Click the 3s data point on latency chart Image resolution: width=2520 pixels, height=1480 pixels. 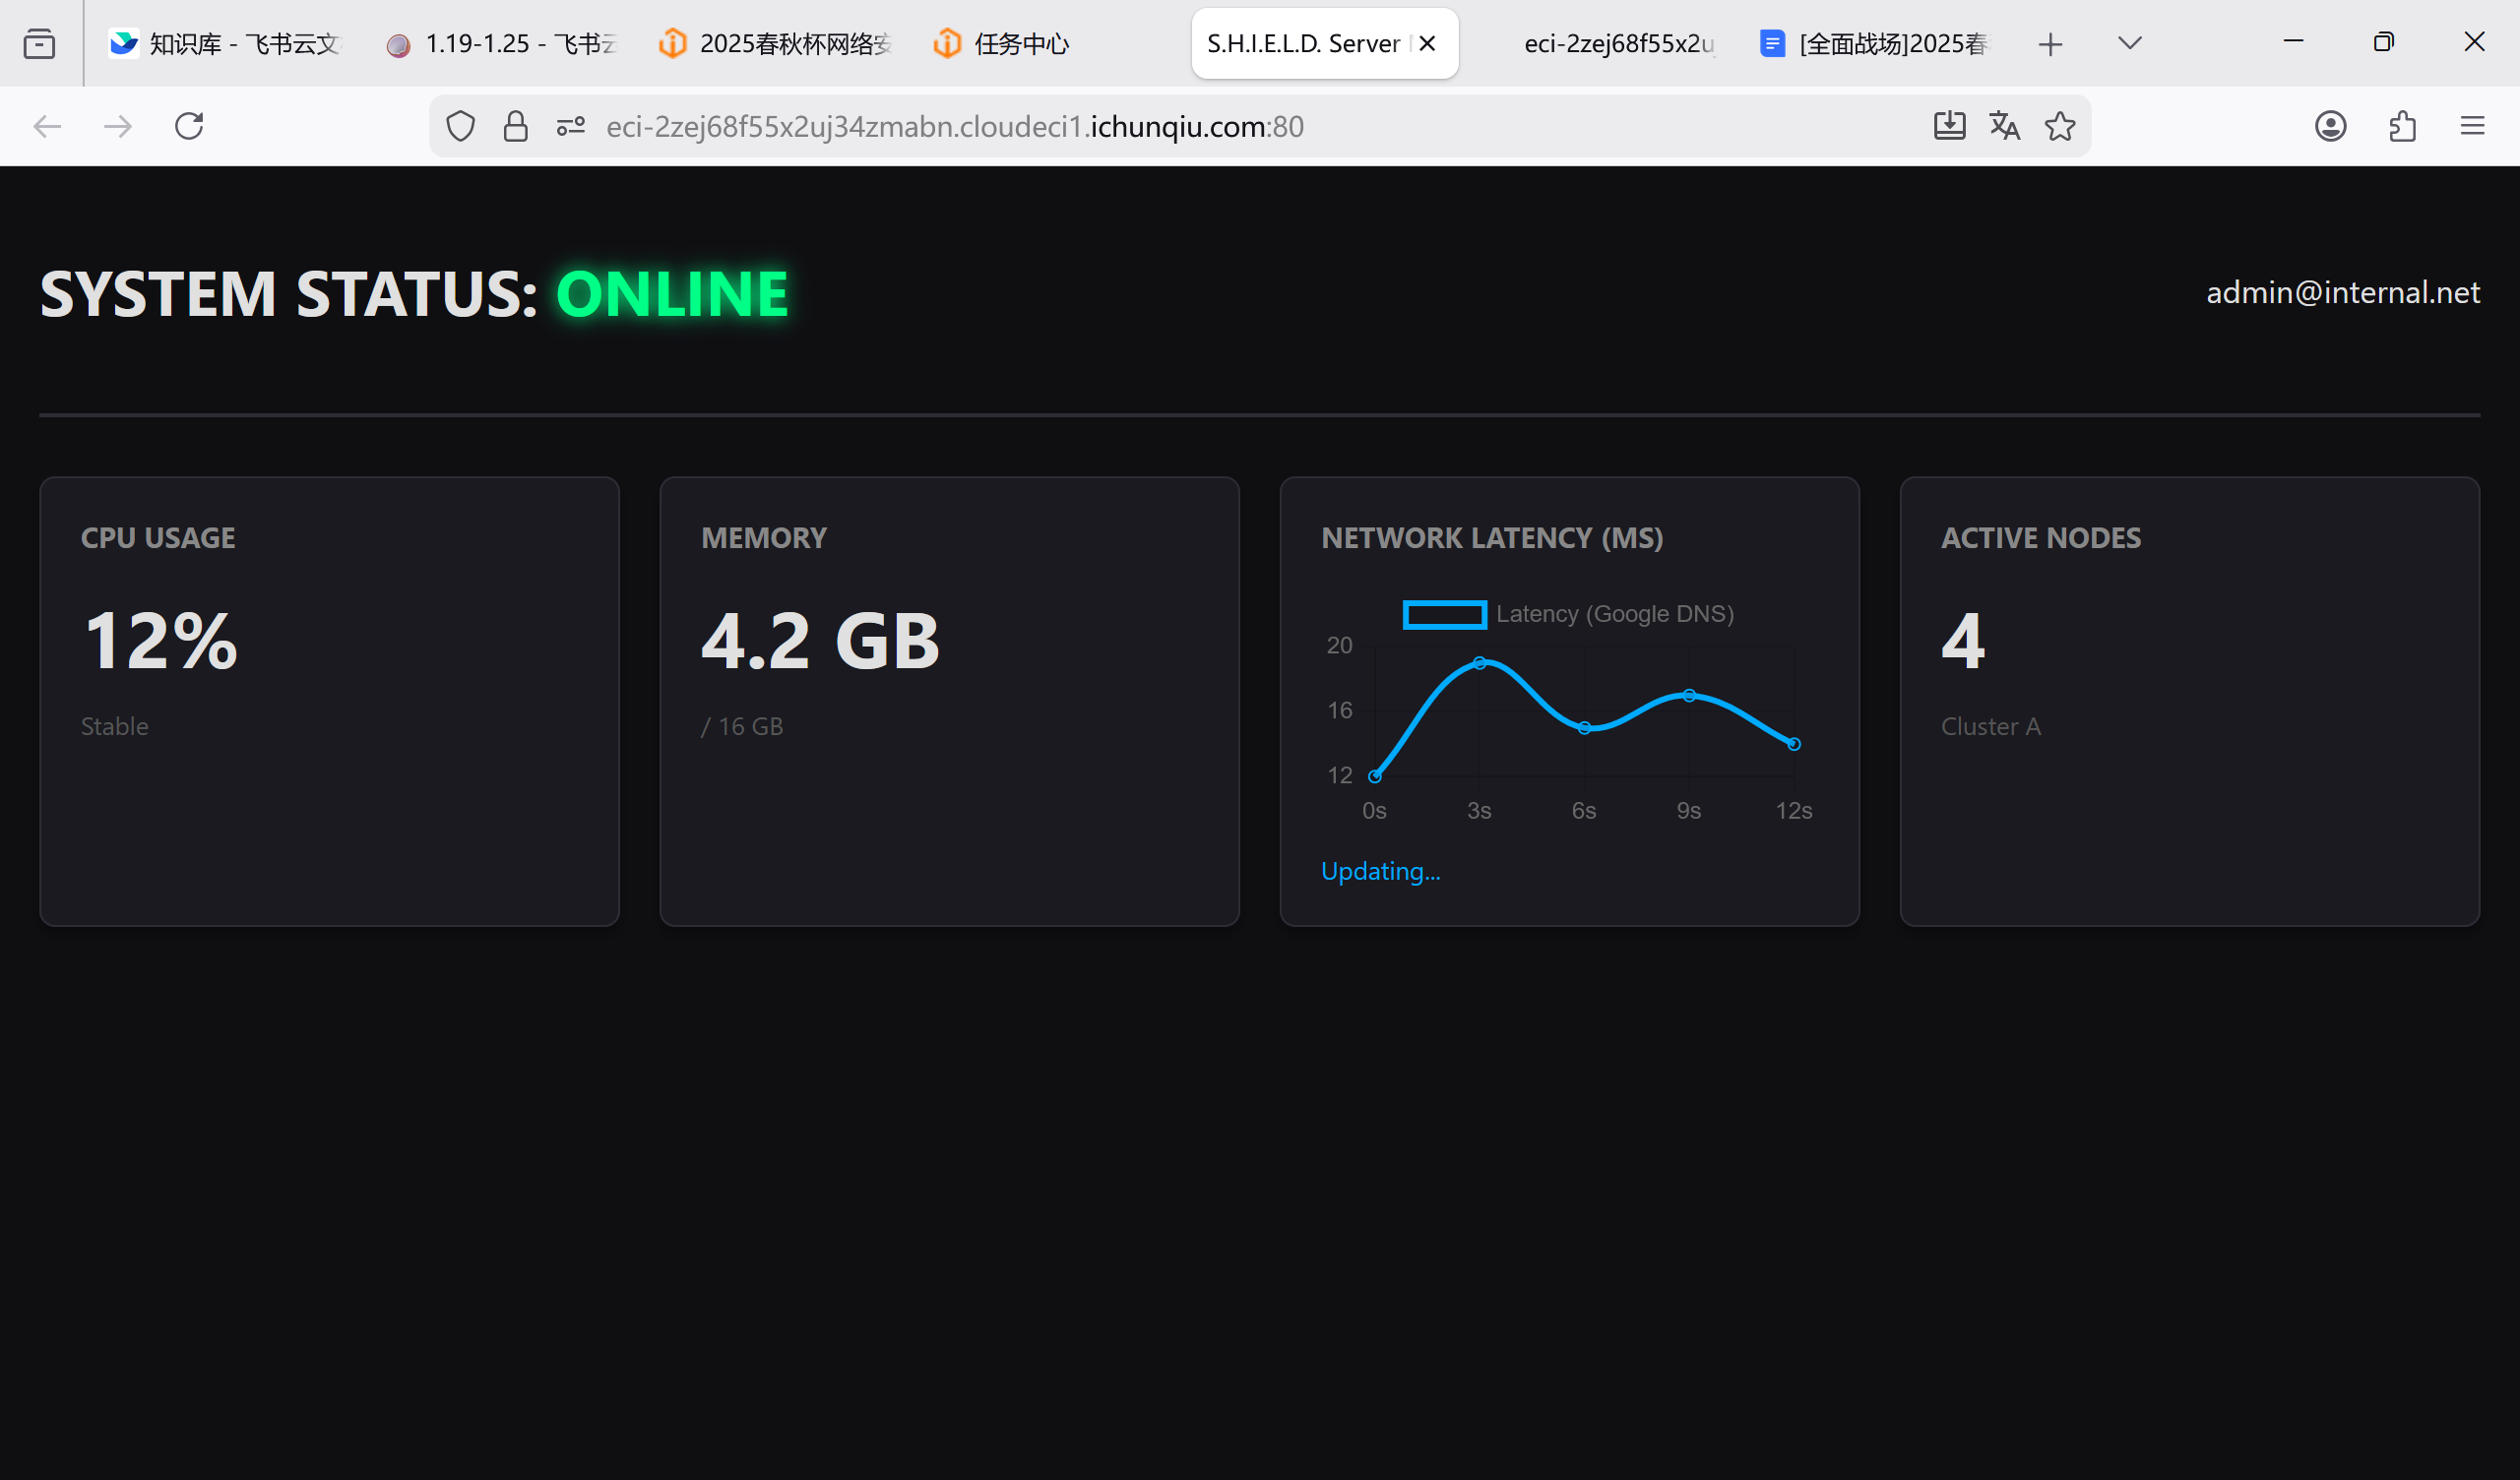[1479, 663]
